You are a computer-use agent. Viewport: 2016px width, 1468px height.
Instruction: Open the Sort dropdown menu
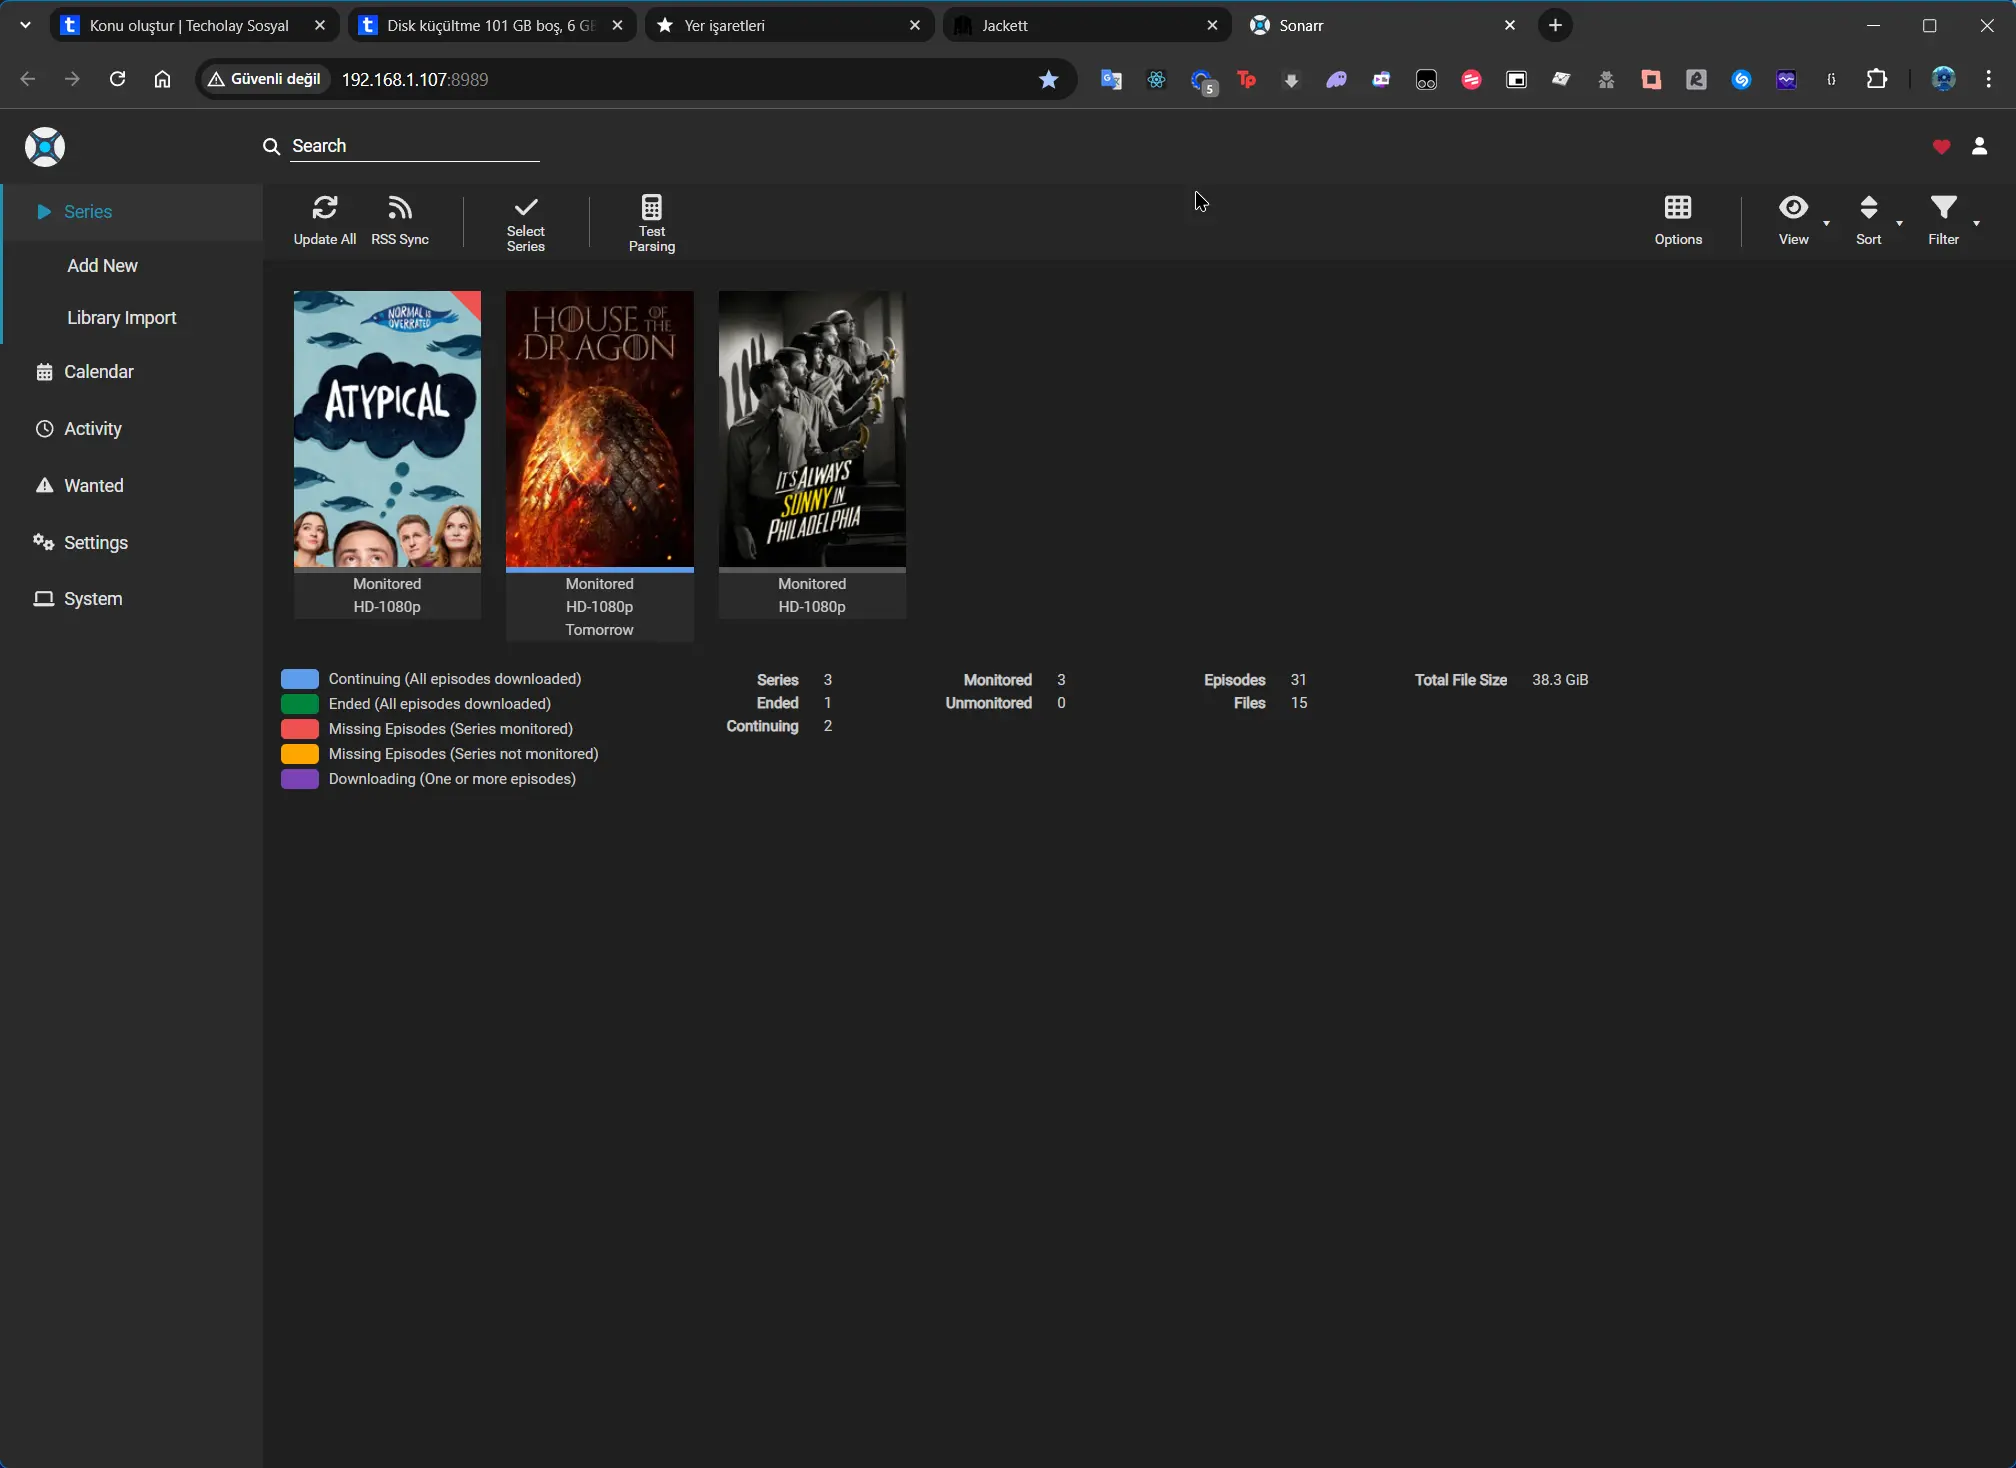click(1877, 220)
